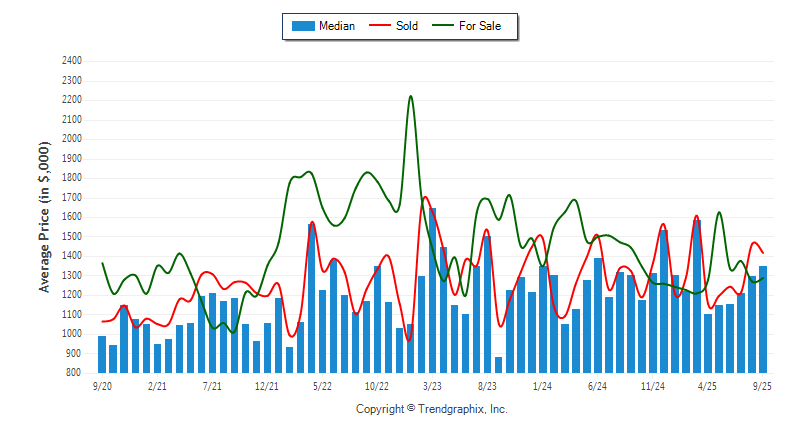Viewport: 800px width, 434px height.
Task: Click the Copyright Trendgraphix, Inc. text
Action: tap(432, 409)
